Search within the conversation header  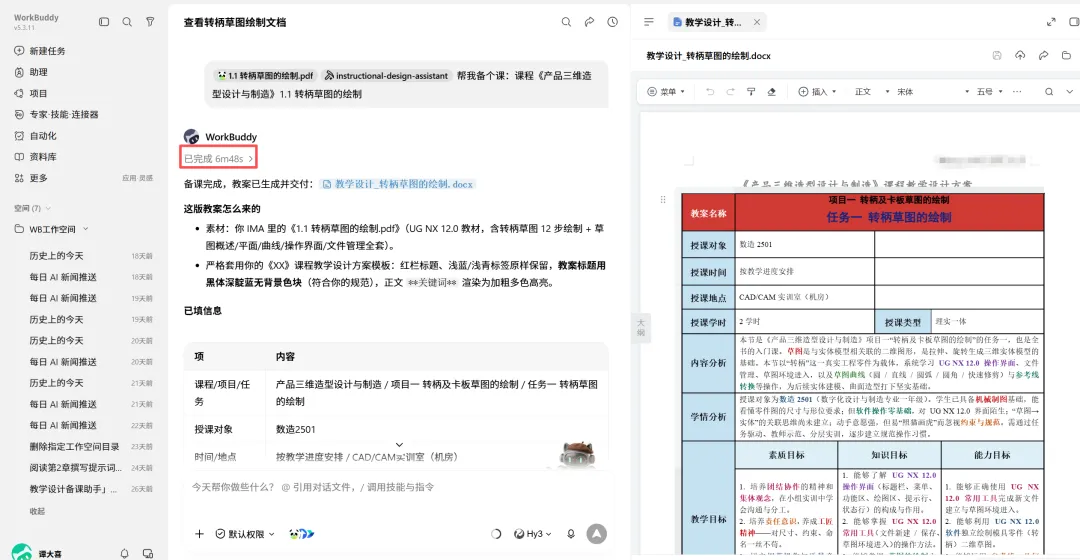pos(566,22)
